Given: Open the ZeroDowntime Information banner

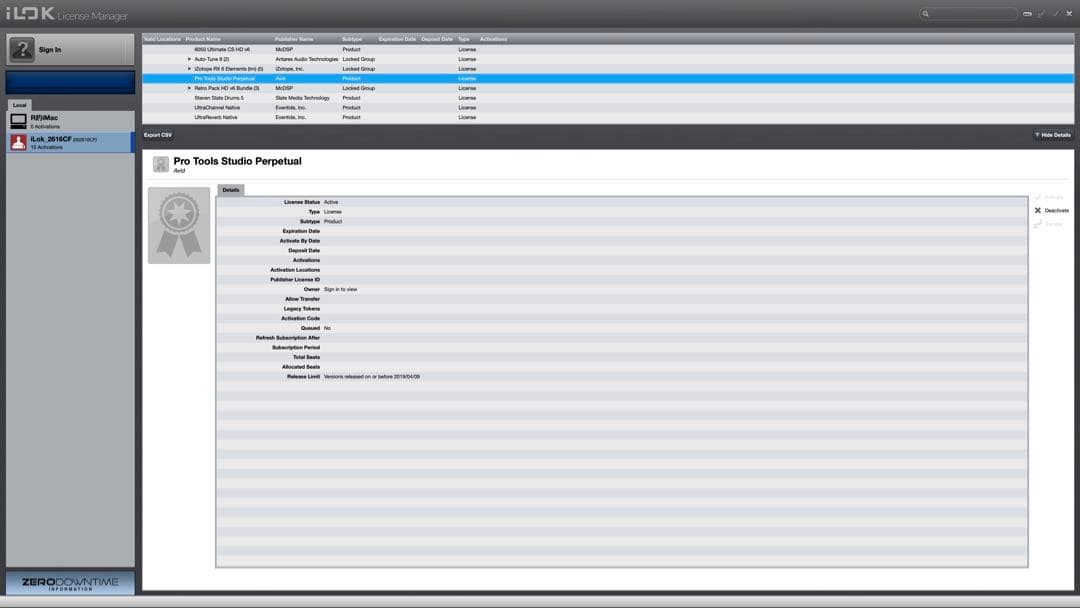Looking at the screenshot, I should pos(70,583).
